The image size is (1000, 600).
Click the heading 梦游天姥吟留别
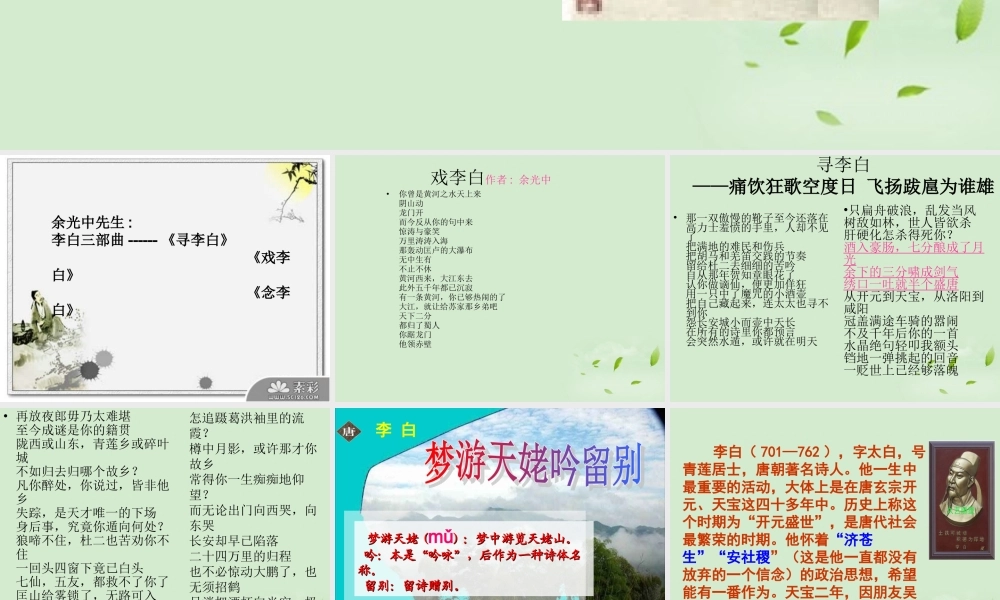click(x=533, y=464)
